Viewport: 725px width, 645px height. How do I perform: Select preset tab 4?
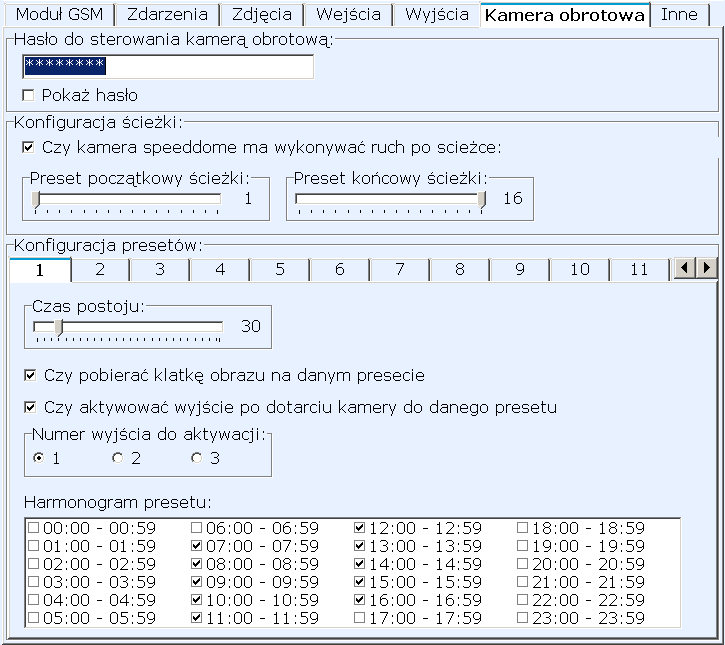(x=220, y=270)
